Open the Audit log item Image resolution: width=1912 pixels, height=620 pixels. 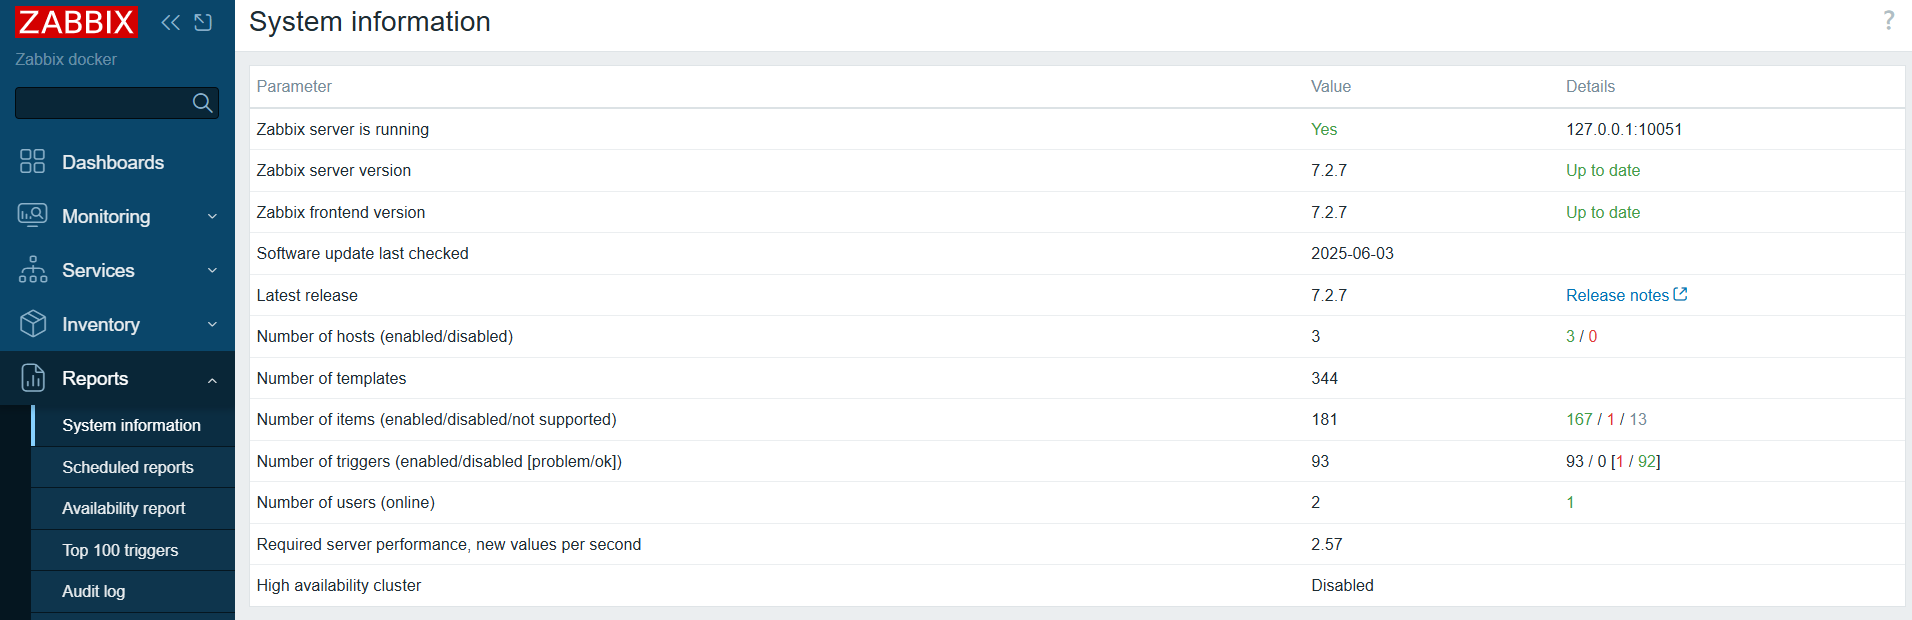click(x=94, y=592)
